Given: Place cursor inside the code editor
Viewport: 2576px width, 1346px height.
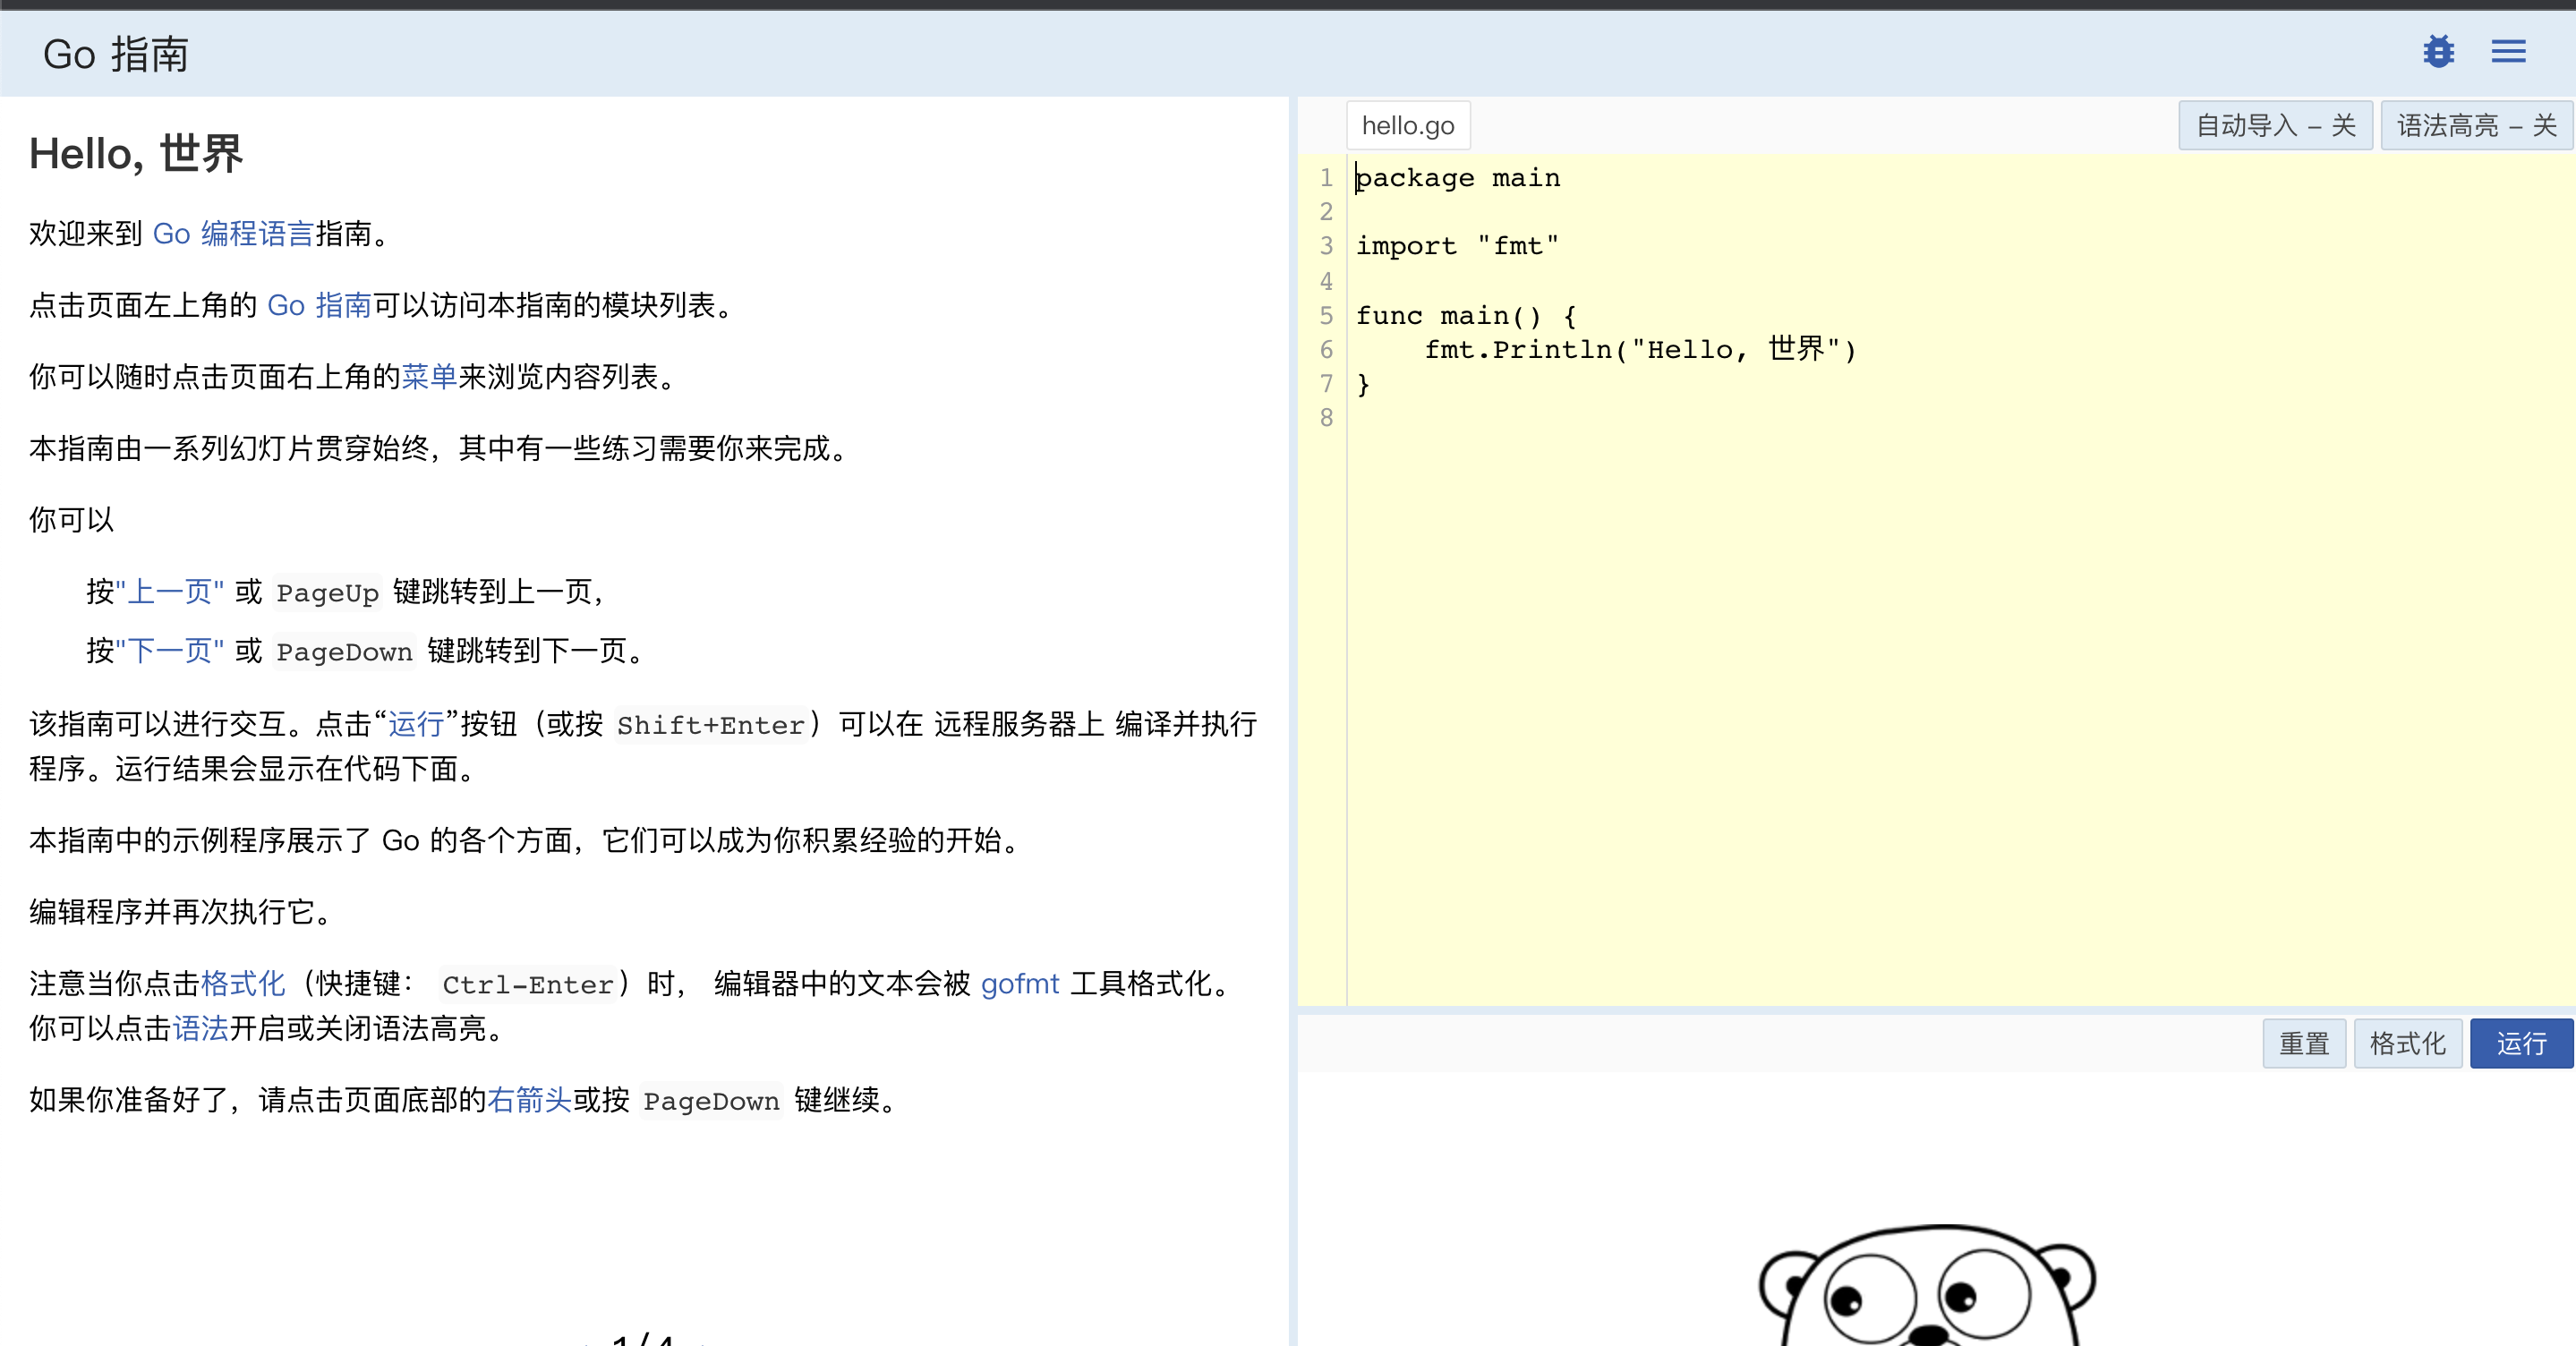Looking at the screenshot, I should click(1800, 500).
